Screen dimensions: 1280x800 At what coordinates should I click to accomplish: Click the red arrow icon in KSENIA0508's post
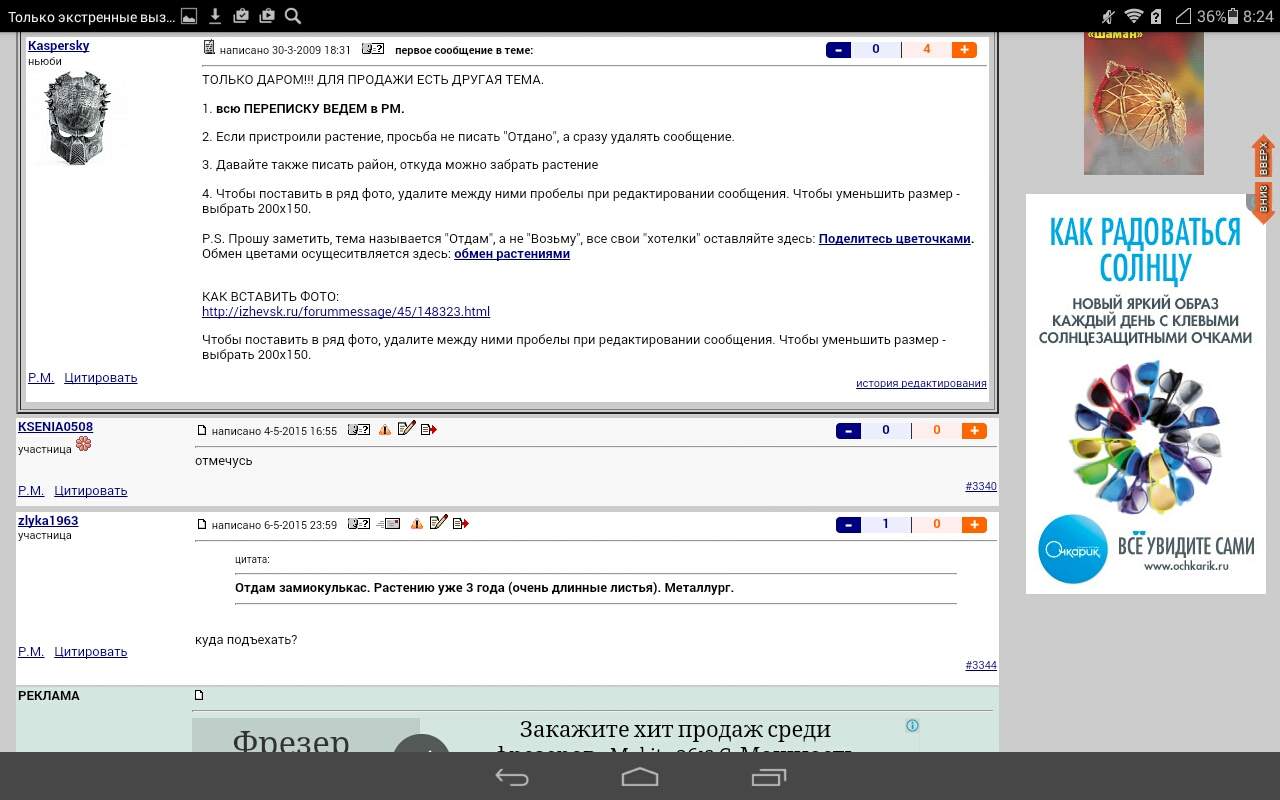[429, 430]
